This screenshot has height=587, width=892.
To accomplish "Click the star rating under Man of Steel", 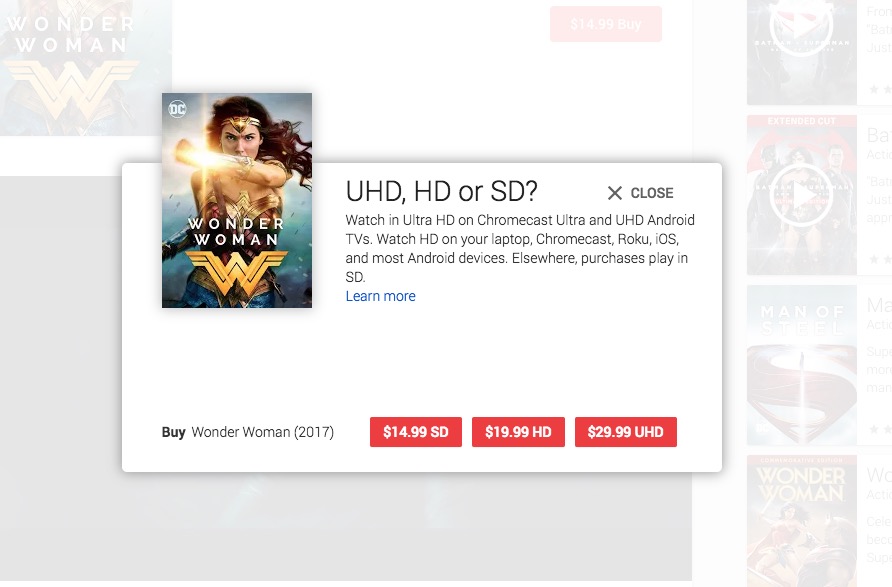I will 880,429.
